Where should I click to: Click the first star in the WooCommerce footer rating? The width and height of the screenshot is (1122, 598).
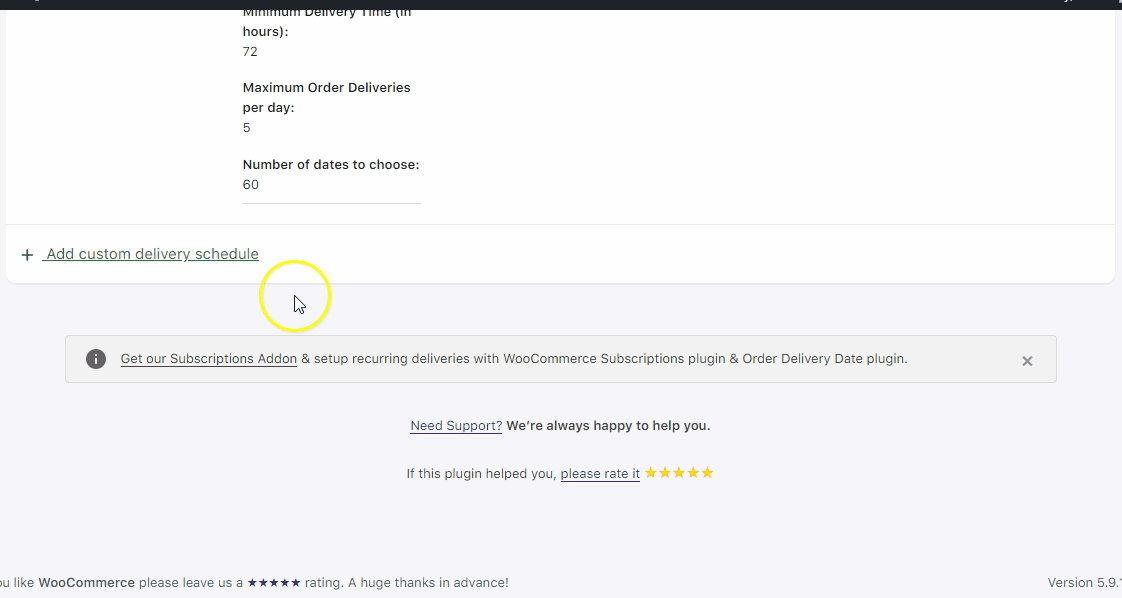[252, 582]
